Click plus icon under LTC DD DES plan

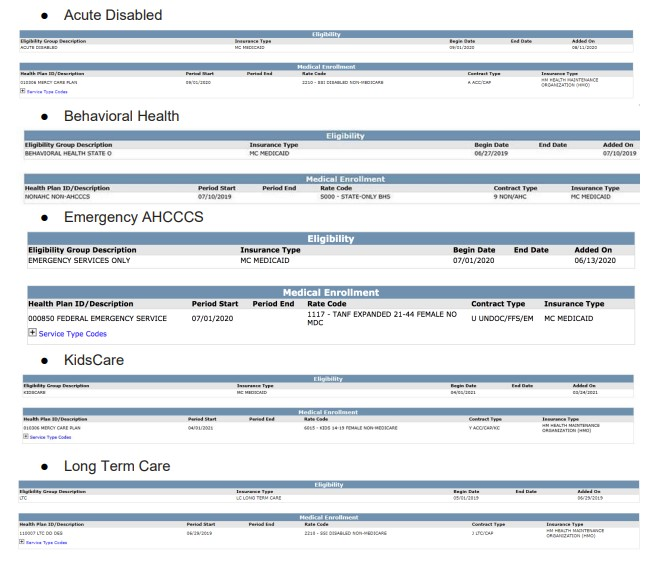pyautogui.click(x=23, y=541)
